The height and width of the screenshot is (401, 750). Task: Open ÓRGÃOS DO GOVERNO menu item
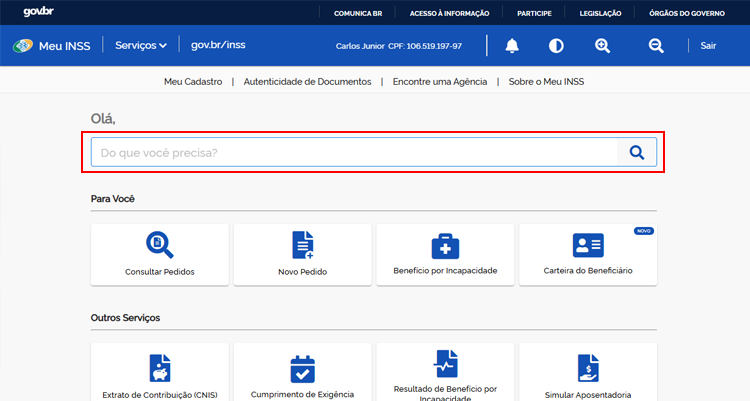tap(687, 13)
